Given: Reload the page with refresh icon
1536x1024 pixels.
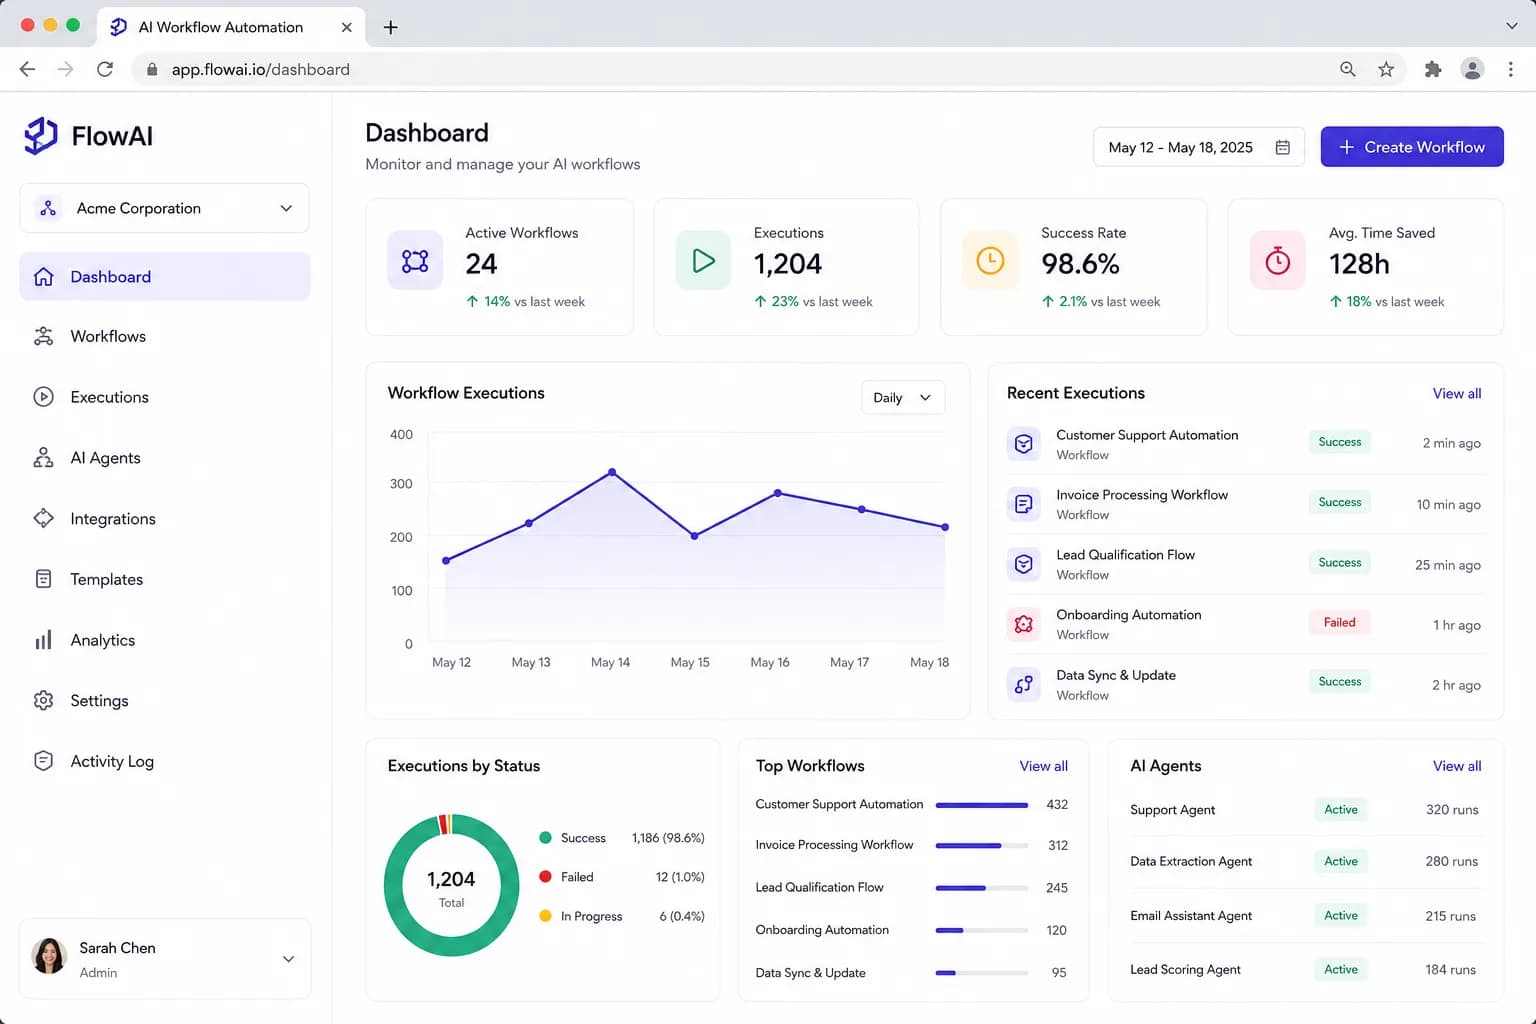Looking at the screenshot, I should (105, 69).
